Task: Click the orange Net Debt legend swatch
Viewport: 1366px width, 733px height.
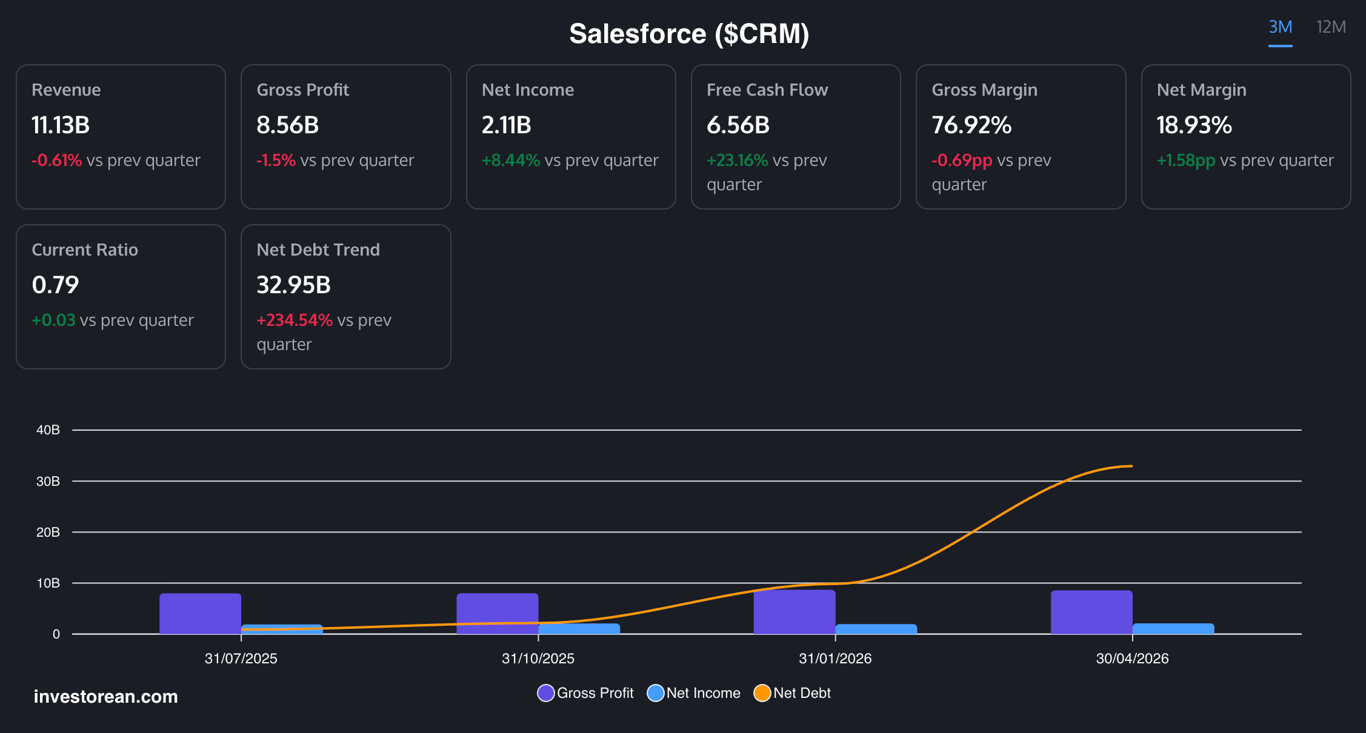Action: coord(762,693)
